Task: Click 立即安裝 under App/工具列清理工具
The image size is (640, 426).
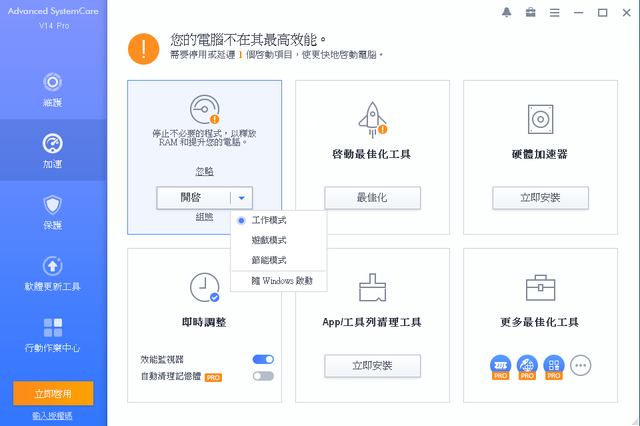Action: coord(372,366)
